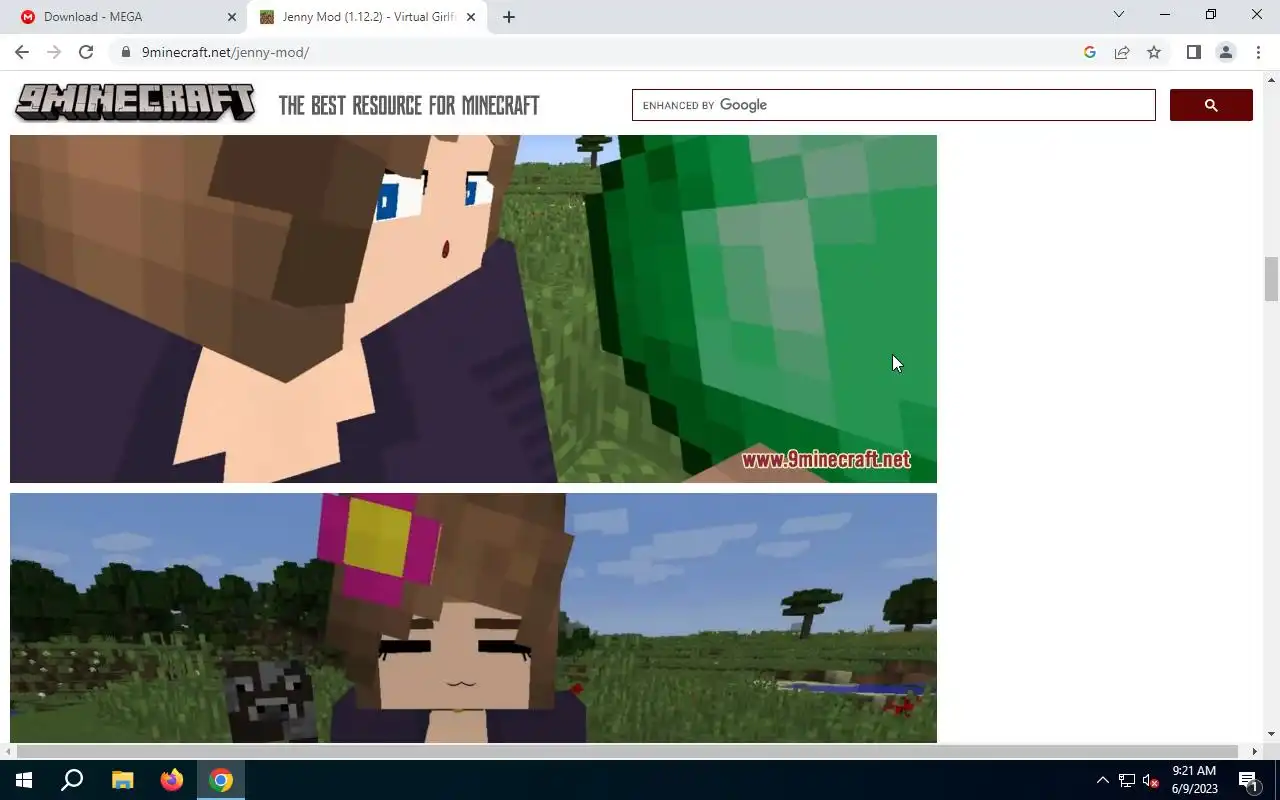Open the notification center
Image resolution: width=1280 pixels, height=800 pixels.
point(1248,780)
